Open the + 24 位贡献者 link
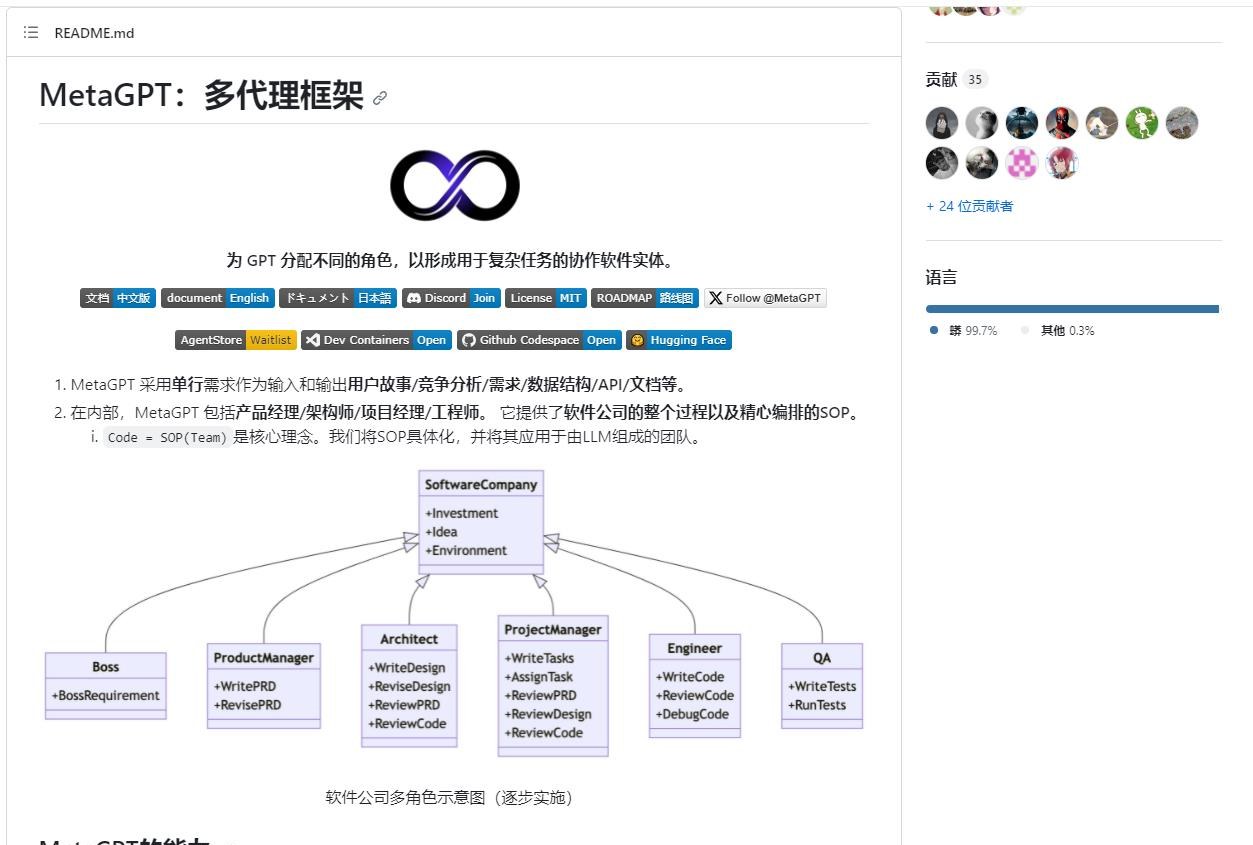The width and height of the screenshot is (1253, 845). tap(970, 206)
